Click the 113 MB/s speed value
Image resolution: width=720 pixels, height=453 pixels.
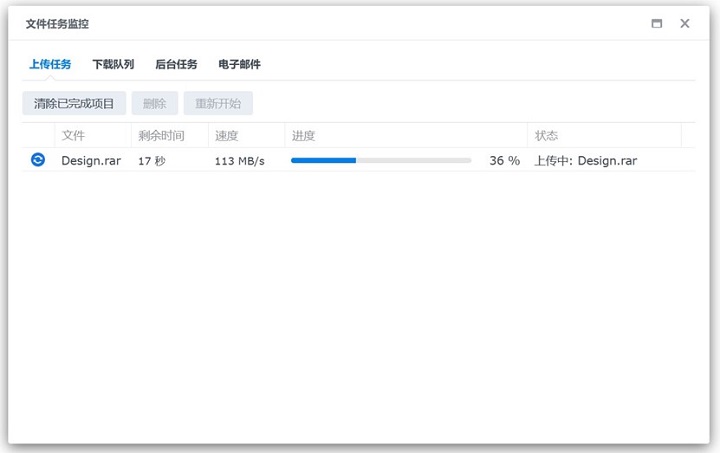point(240,161)
